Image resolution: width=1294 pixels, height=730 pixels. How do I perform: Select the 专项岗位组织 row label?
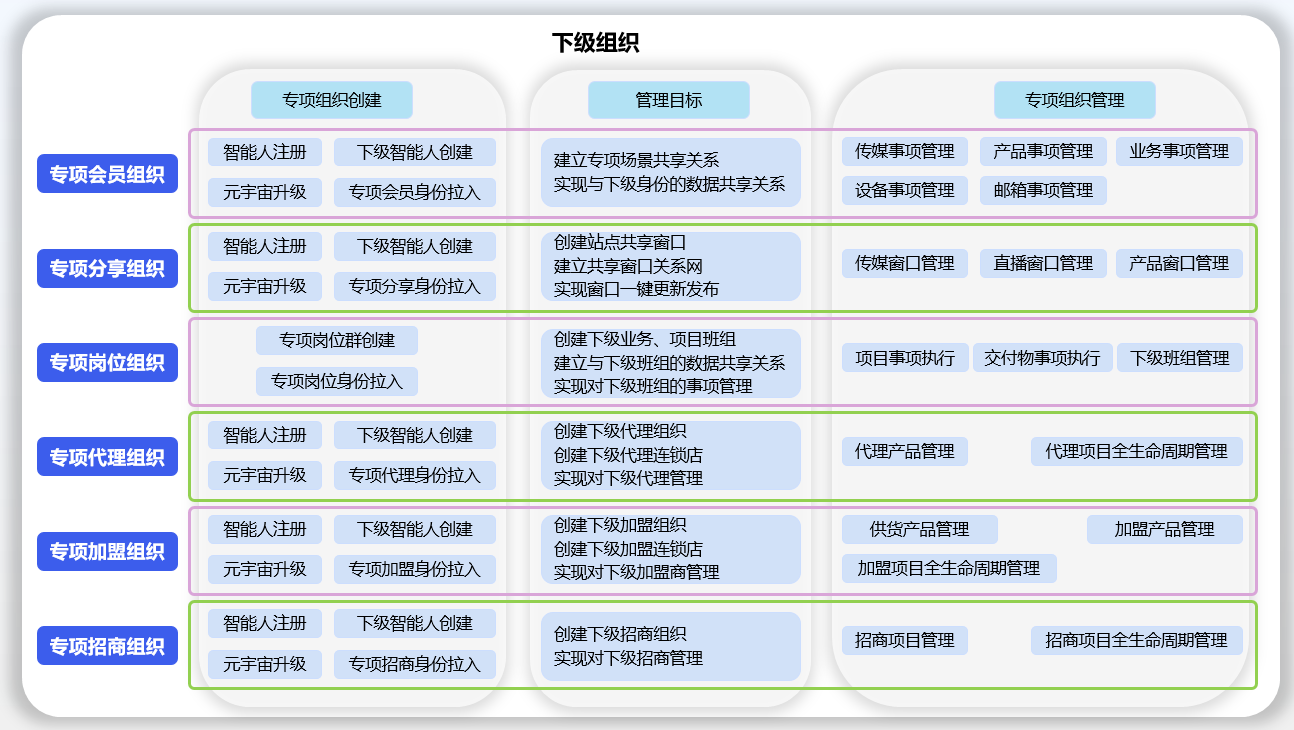coord(107,362)
